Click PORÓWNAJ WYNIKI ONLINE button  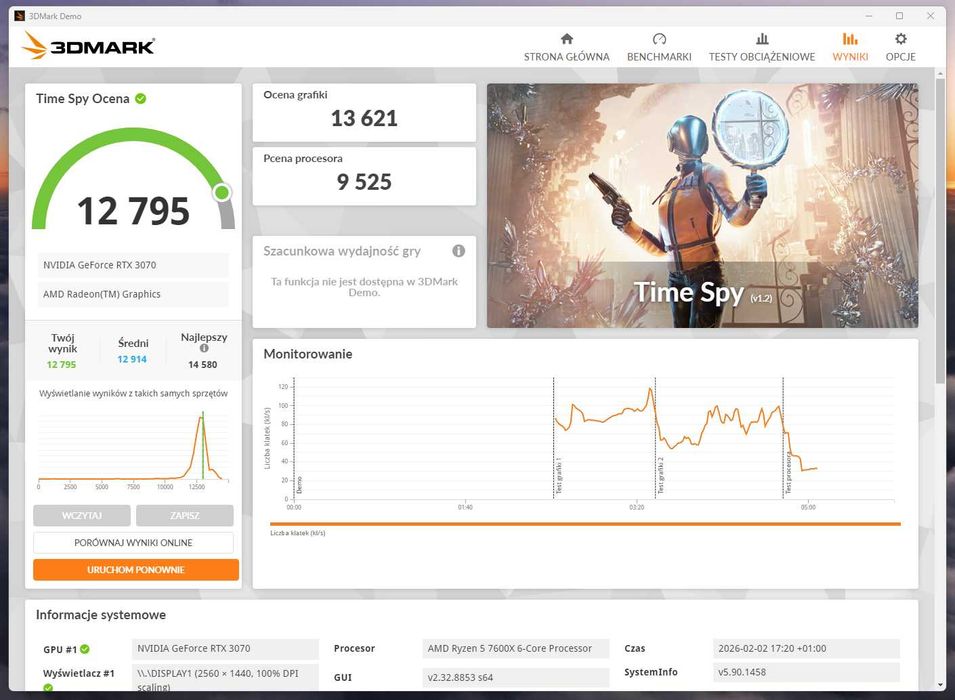(133, 543)
